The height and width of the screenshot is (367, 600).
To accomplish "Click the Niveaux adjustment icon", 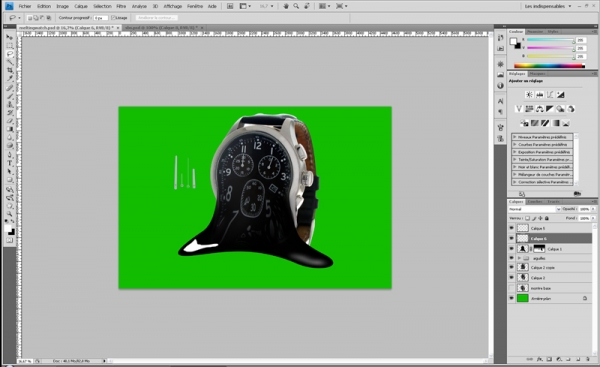I will 540,95.
